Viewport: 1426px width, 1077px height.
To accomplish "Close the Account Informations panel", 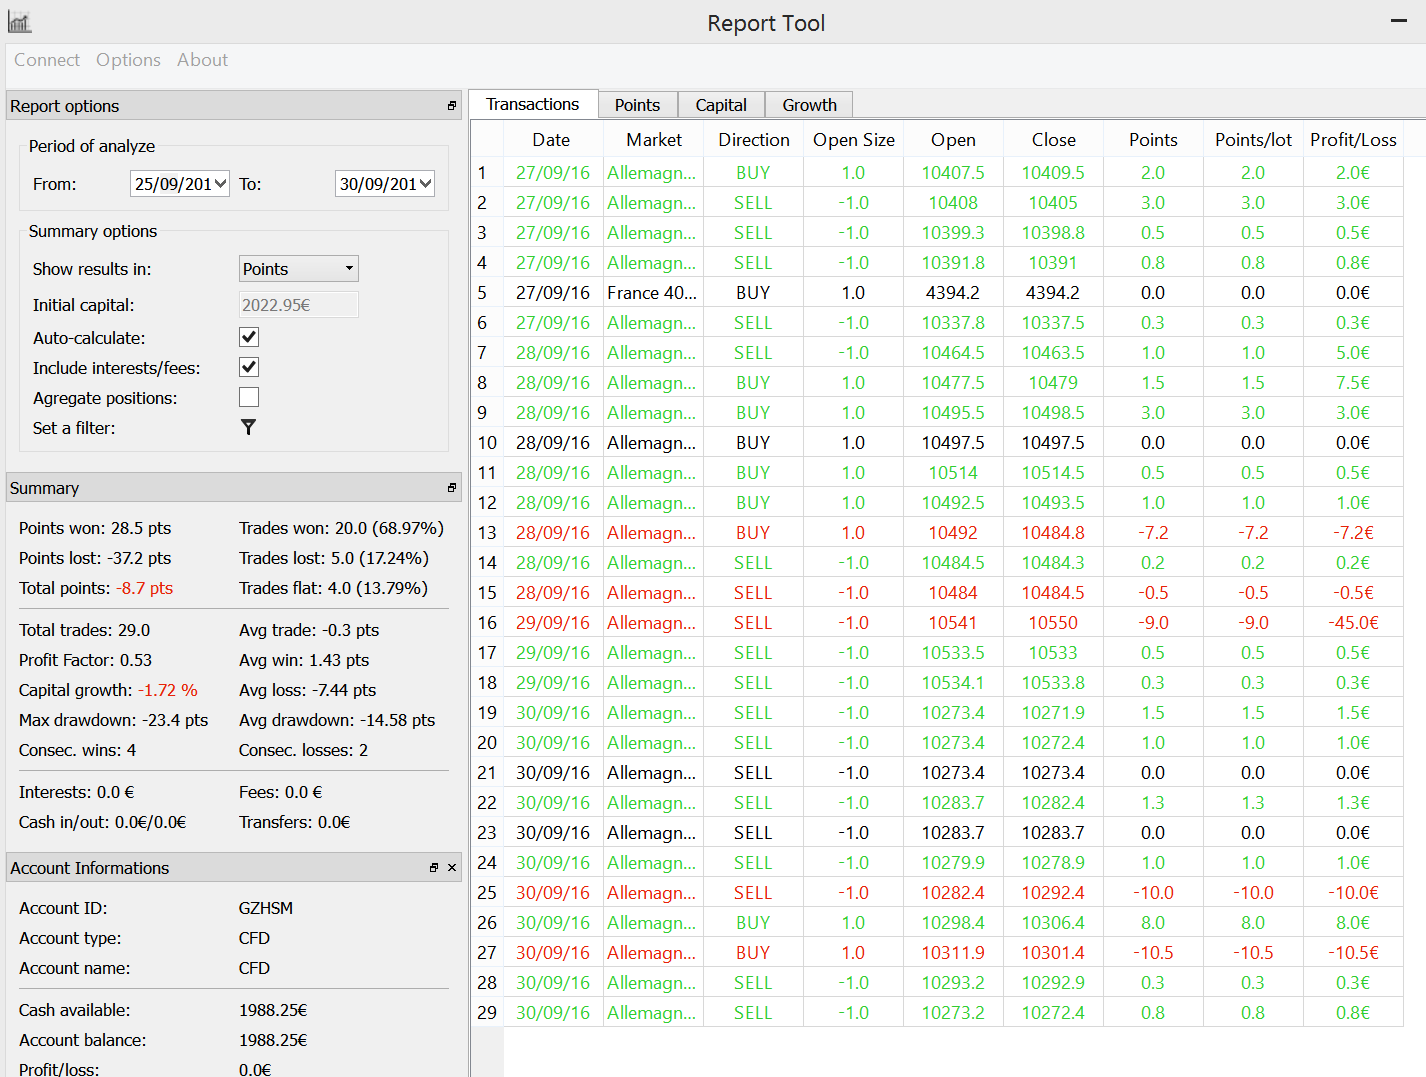I will point(452,868).
